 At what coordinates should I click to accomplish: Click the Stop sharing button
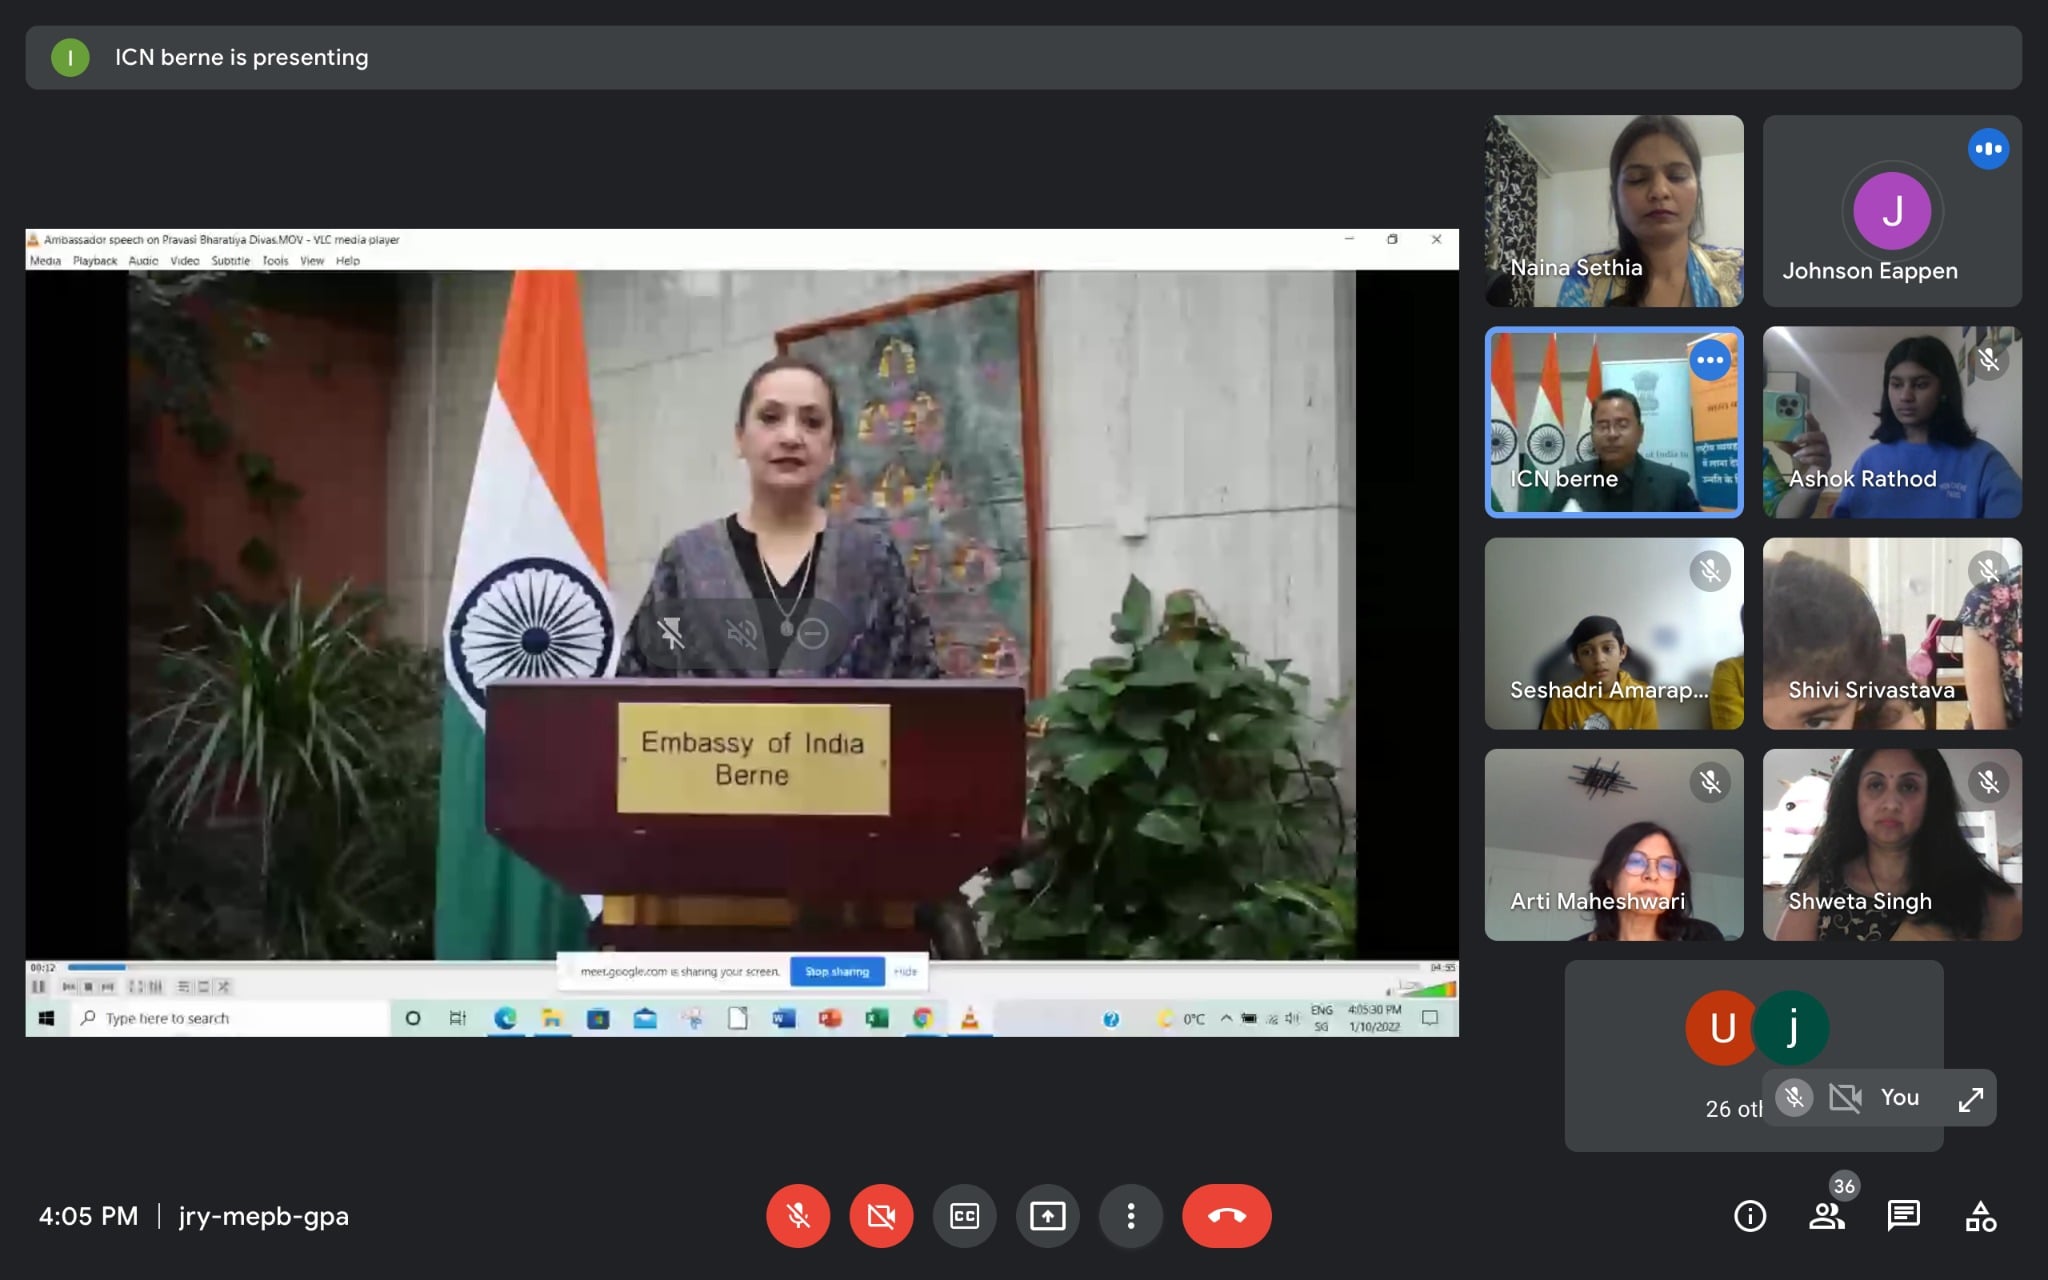[837, 971]
